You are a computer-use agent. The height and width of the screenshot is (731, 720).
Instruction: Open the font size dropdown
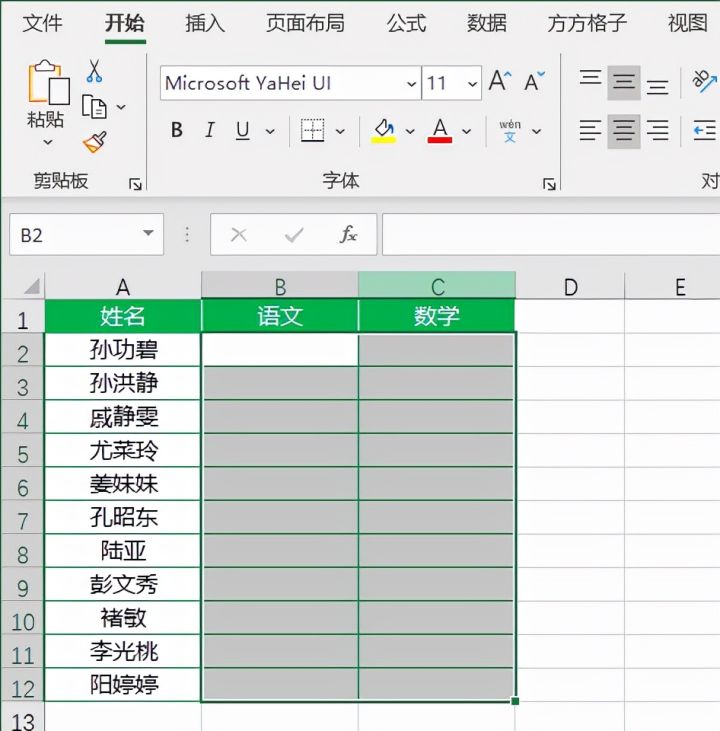coord(472,84)
